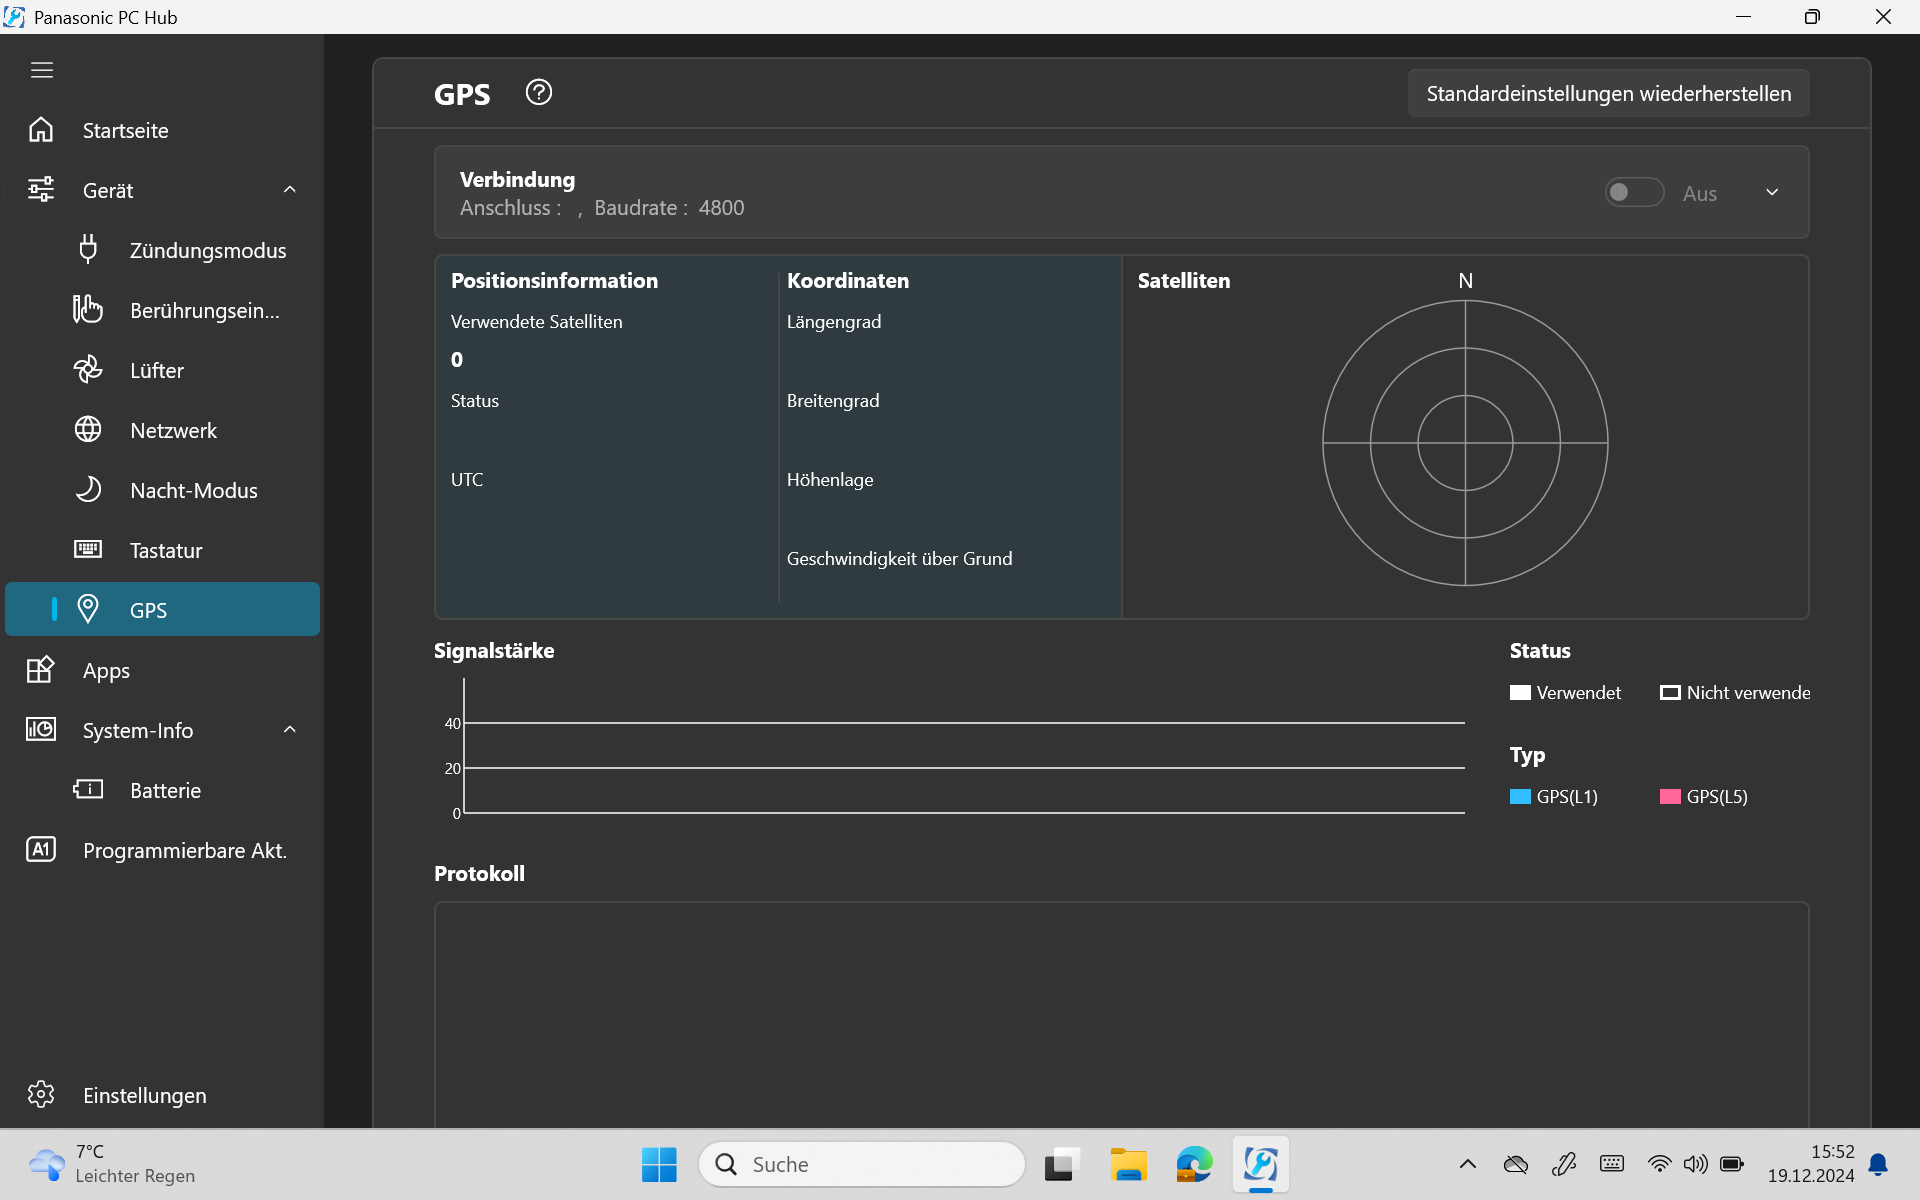The height and width of the screenshot is (1200, 1920).
Task: Click the GPS help question mark icon
Action: (x=538, y=93)
